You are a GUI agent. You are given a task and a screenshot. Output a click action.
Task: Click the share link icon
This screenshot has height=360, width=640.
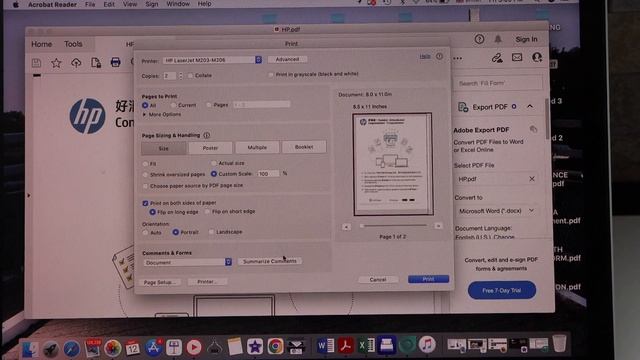coord(497,58)
